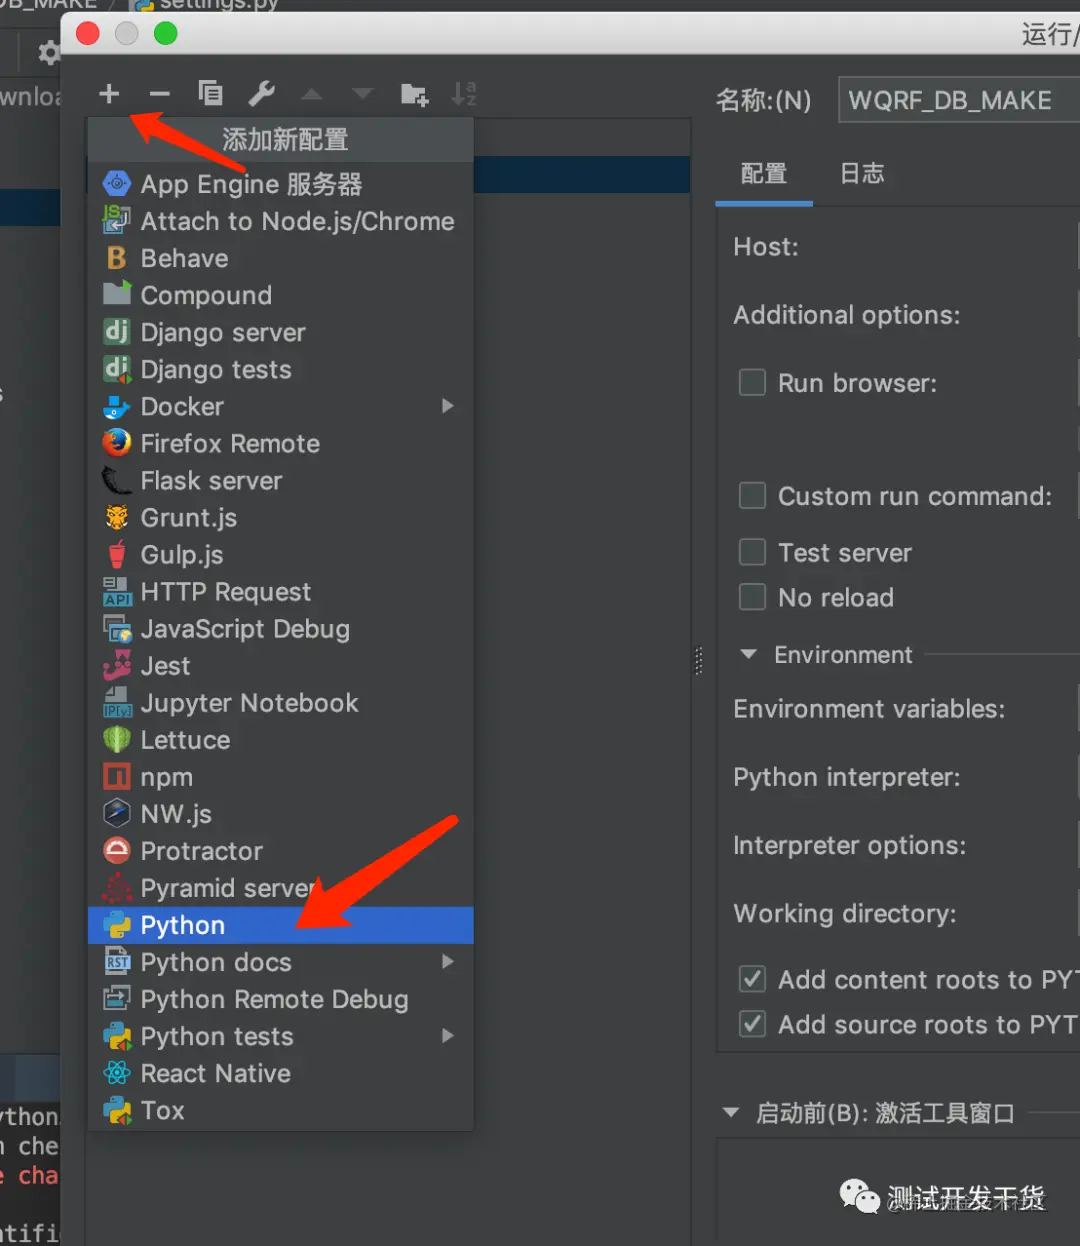Enable the Run browser checkbox

tap(752, 383)
